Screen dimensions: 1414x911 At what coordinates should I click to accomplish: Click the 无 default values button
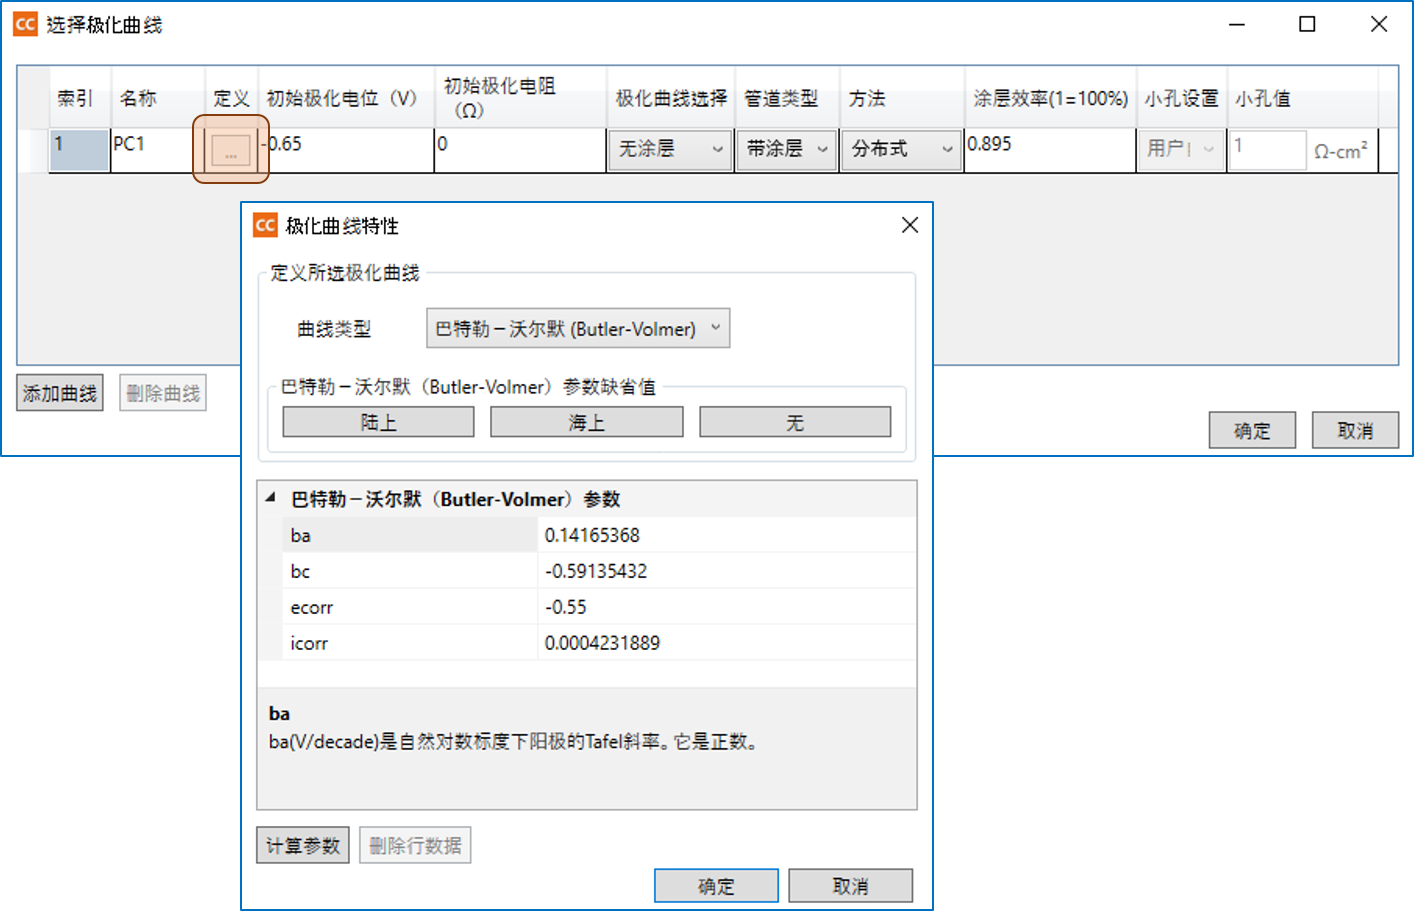point(795,422)
